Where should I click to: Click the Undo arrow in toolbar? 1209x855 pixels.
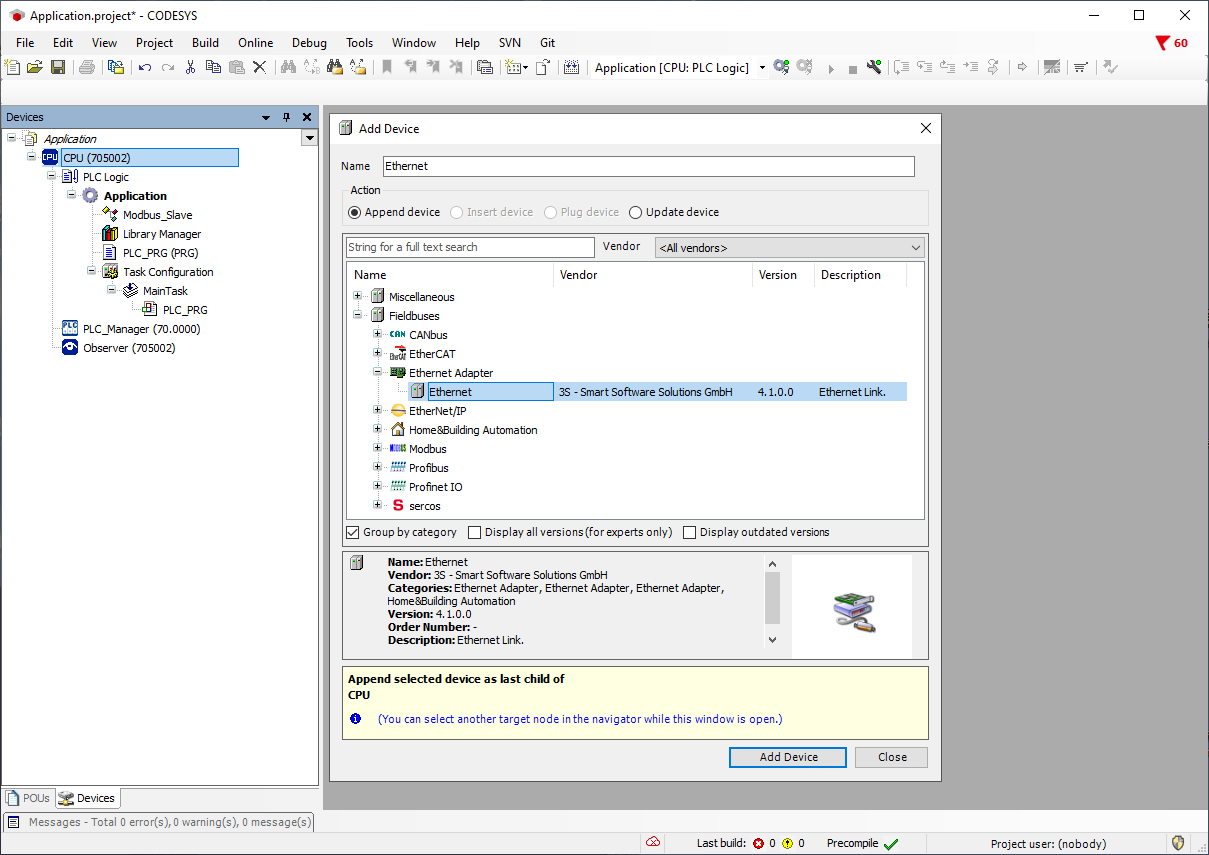[x=145, y=67]
